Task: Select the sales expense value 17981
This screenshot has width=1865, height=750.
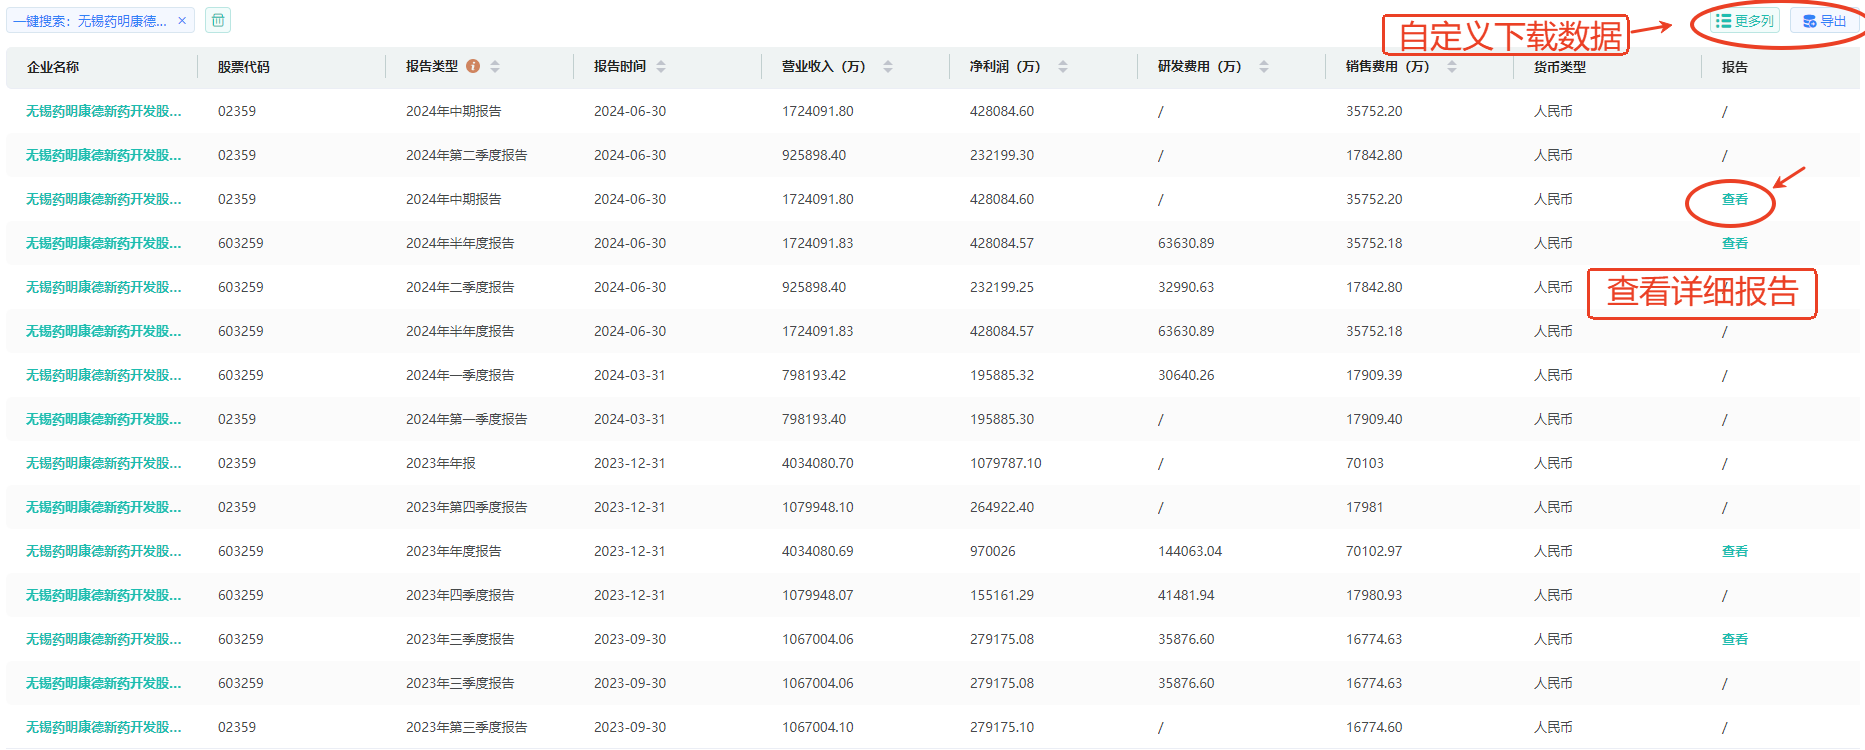Action: tap(1365, 507)
